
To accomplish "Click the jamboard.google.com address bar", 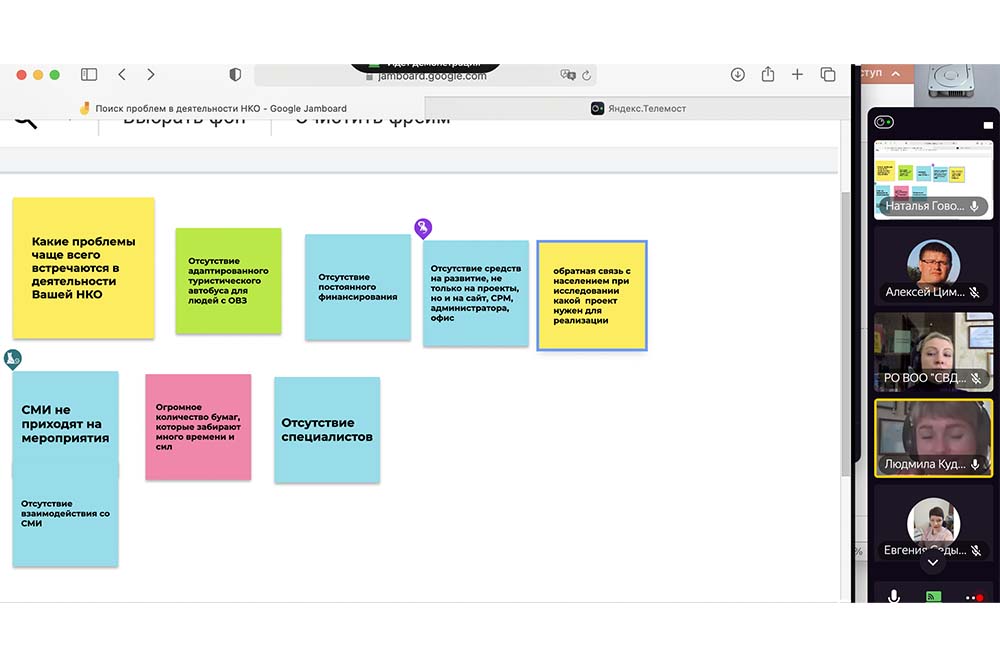I will [430, 76].
